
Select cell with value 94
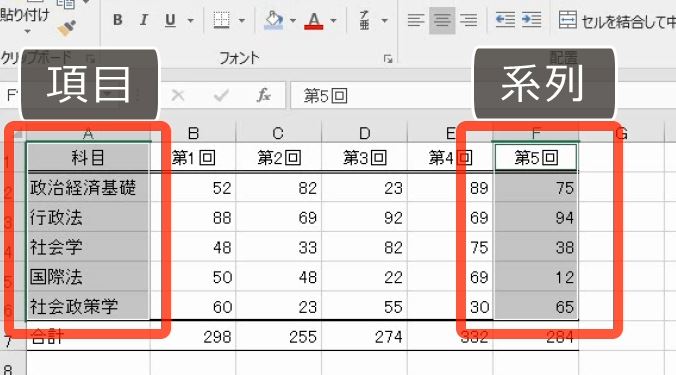click(x=536, y=218)
